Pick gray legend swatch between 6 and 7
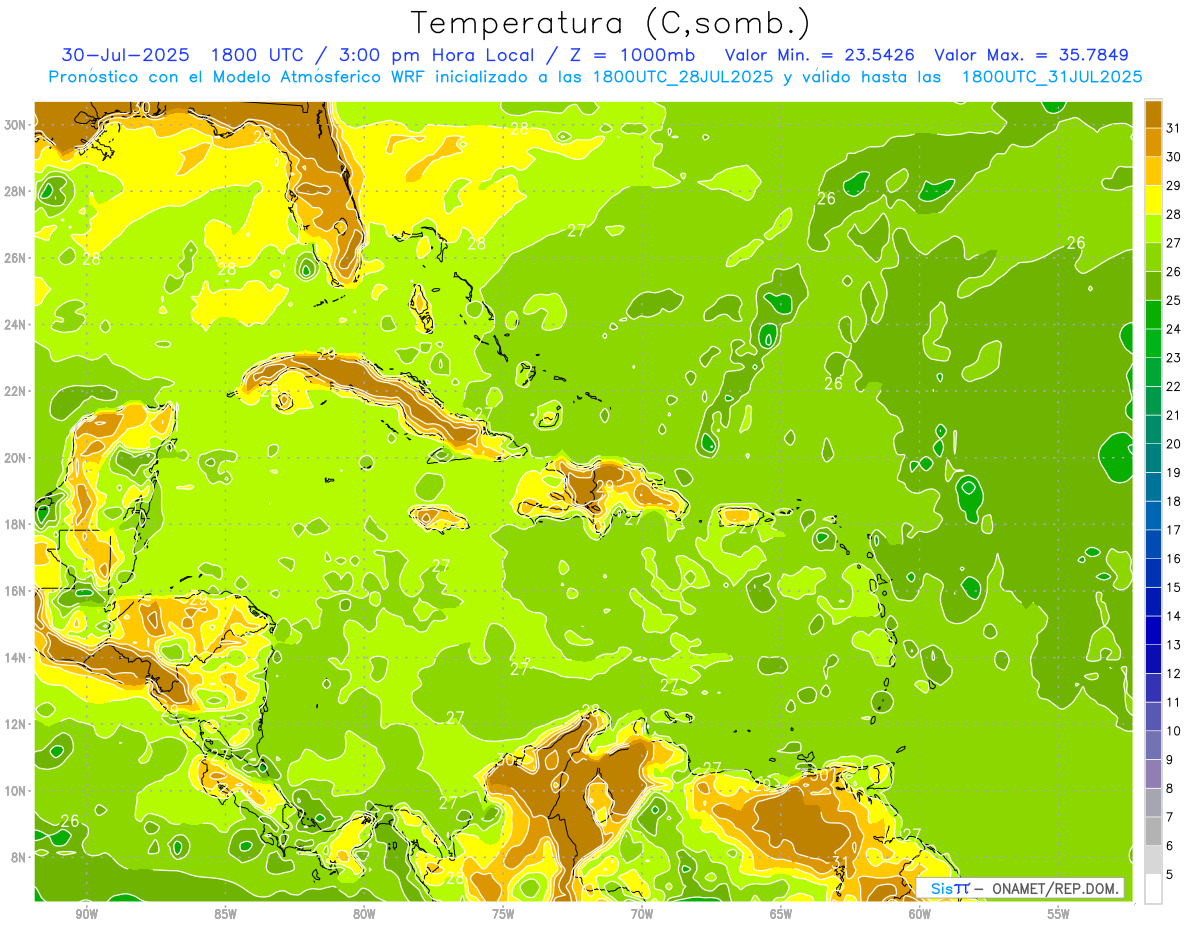The image size is (1200, 927). click(x=1153, y=831)
